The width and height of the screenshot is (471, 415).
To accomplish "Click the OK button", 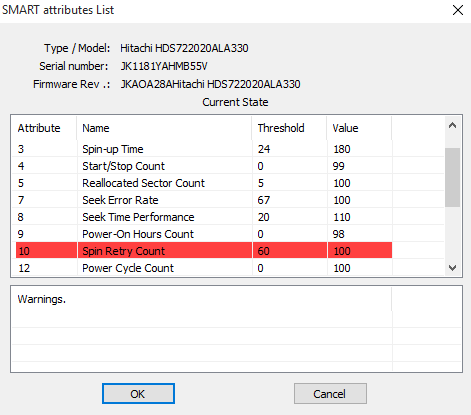I will click(138, 394).
